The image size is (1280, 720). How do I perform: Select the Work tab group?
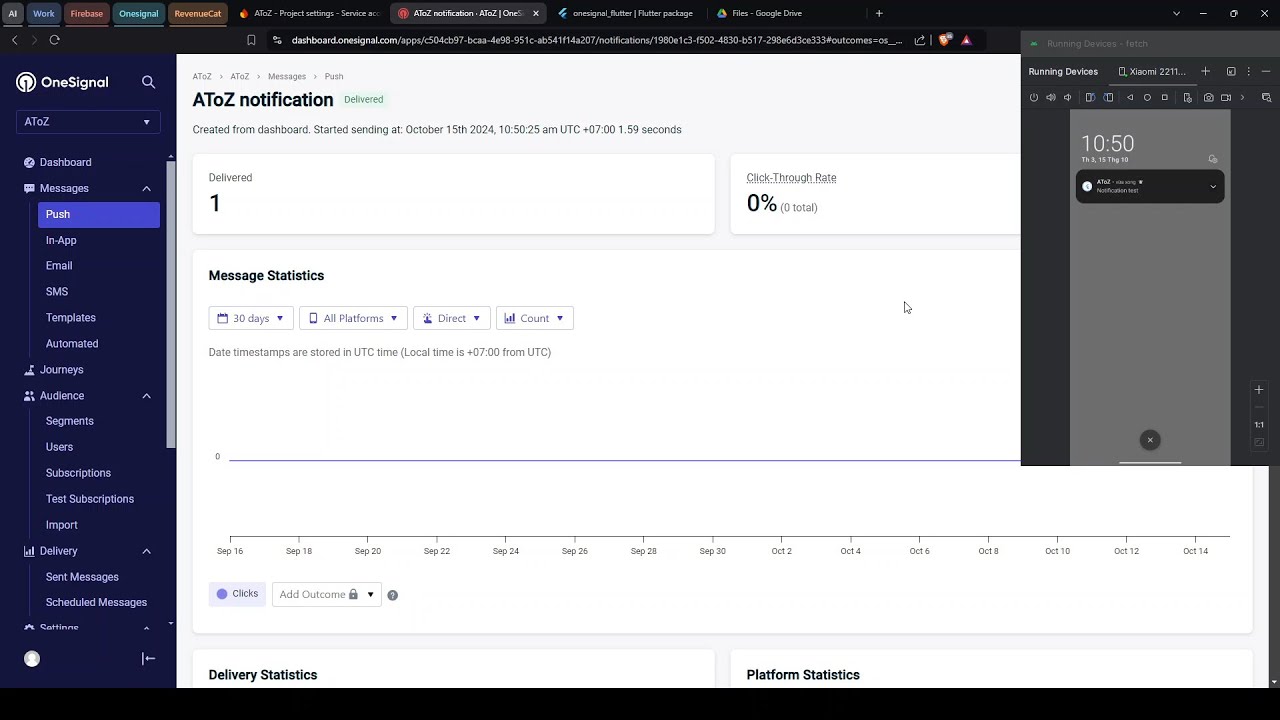[43, 13]
